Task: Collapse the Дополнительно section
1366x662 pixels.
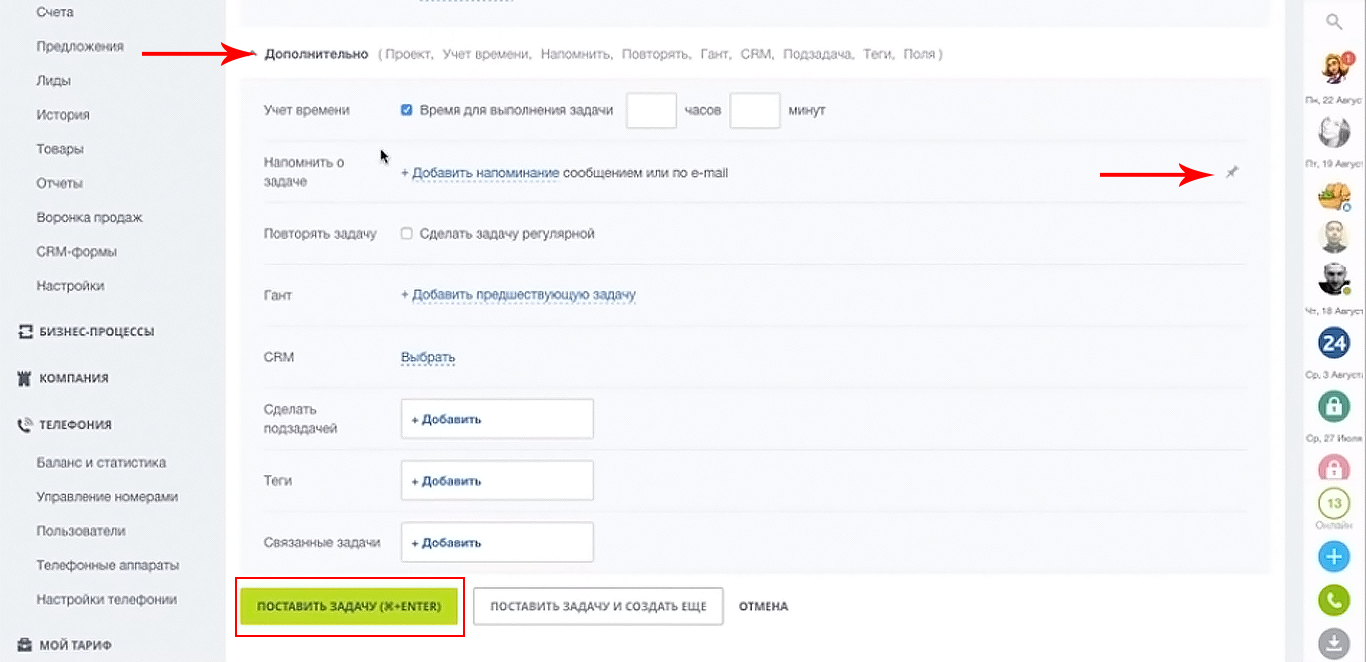Action: 315,54
